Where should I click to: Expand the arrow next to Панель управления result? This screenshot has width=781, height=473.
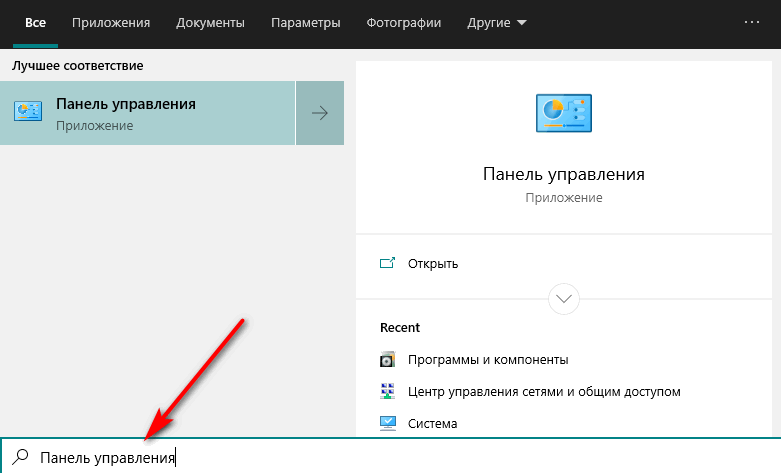click(320, 113)
